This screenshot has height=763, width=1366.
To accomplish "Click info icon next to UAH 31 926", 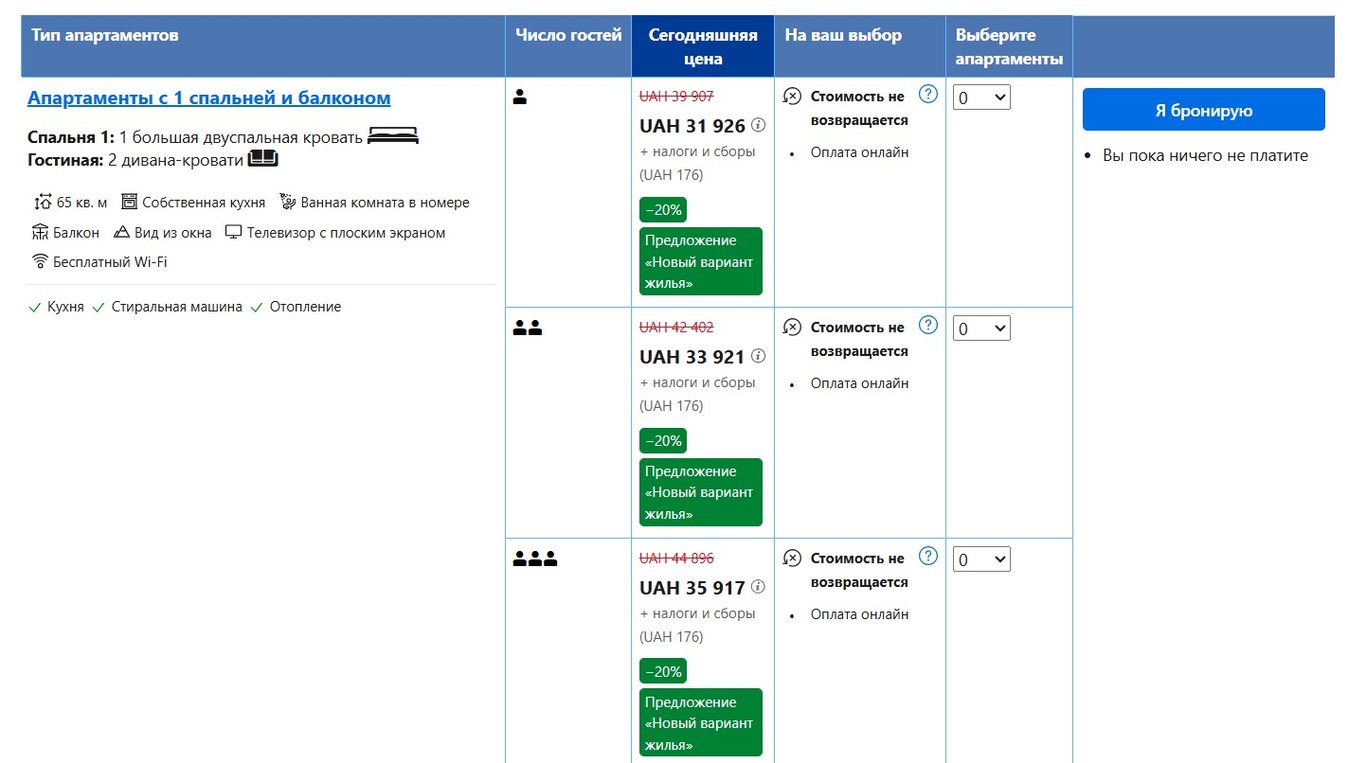I will coord(758,126).
